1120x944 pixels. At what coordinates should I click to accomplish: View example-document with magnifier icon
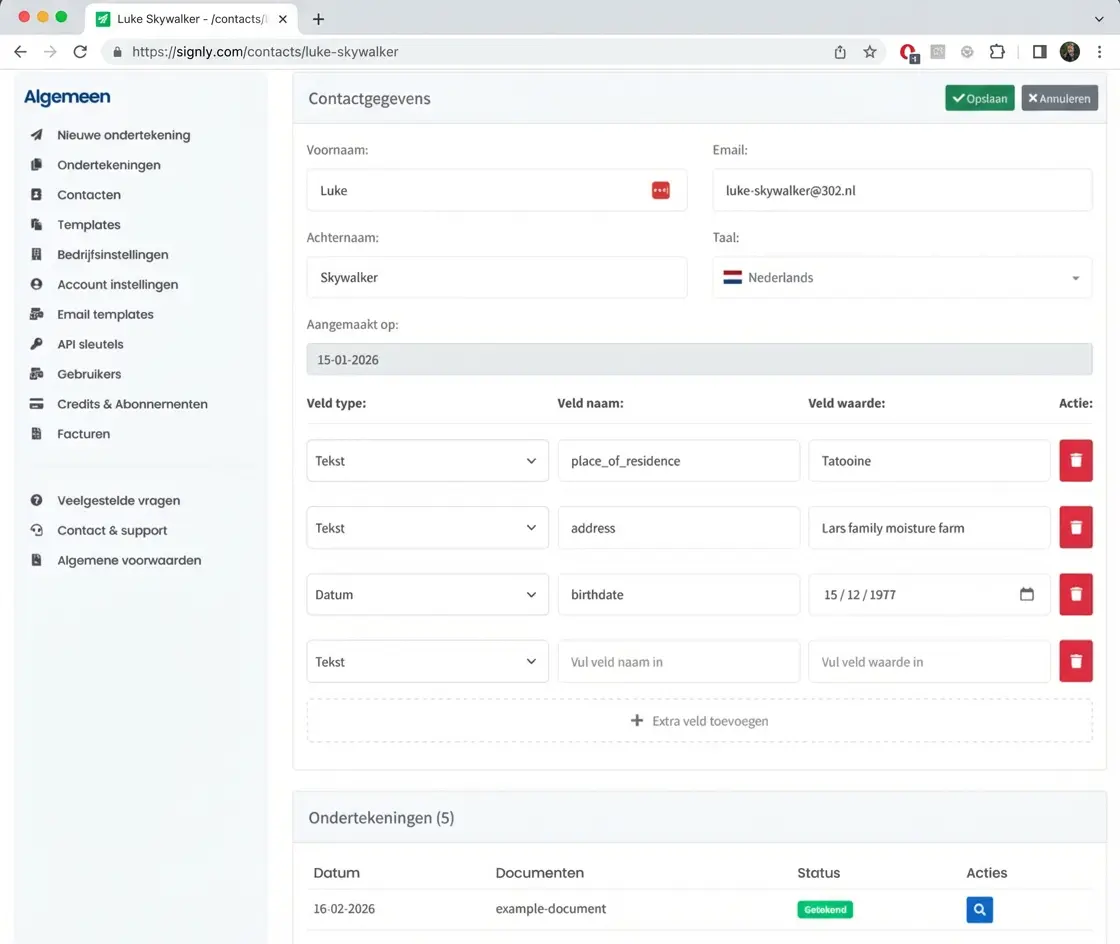pyautogui.click(x=979, y=909)
